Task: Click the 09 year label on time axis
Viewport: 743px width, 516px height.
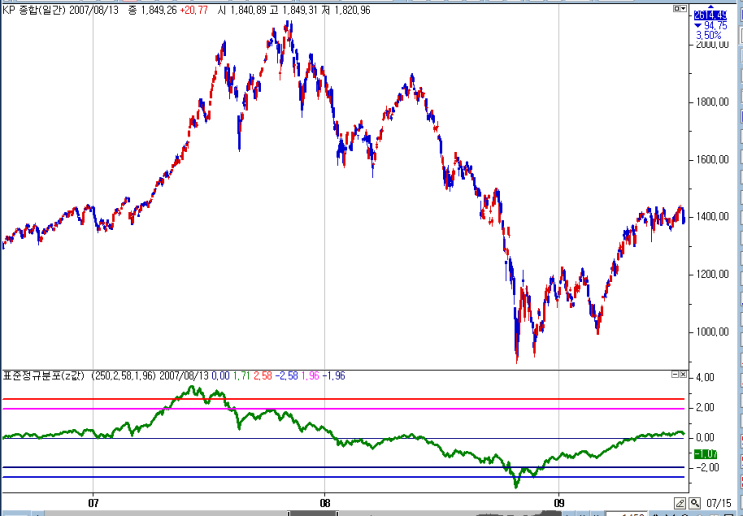Action: tap(559, 502)
